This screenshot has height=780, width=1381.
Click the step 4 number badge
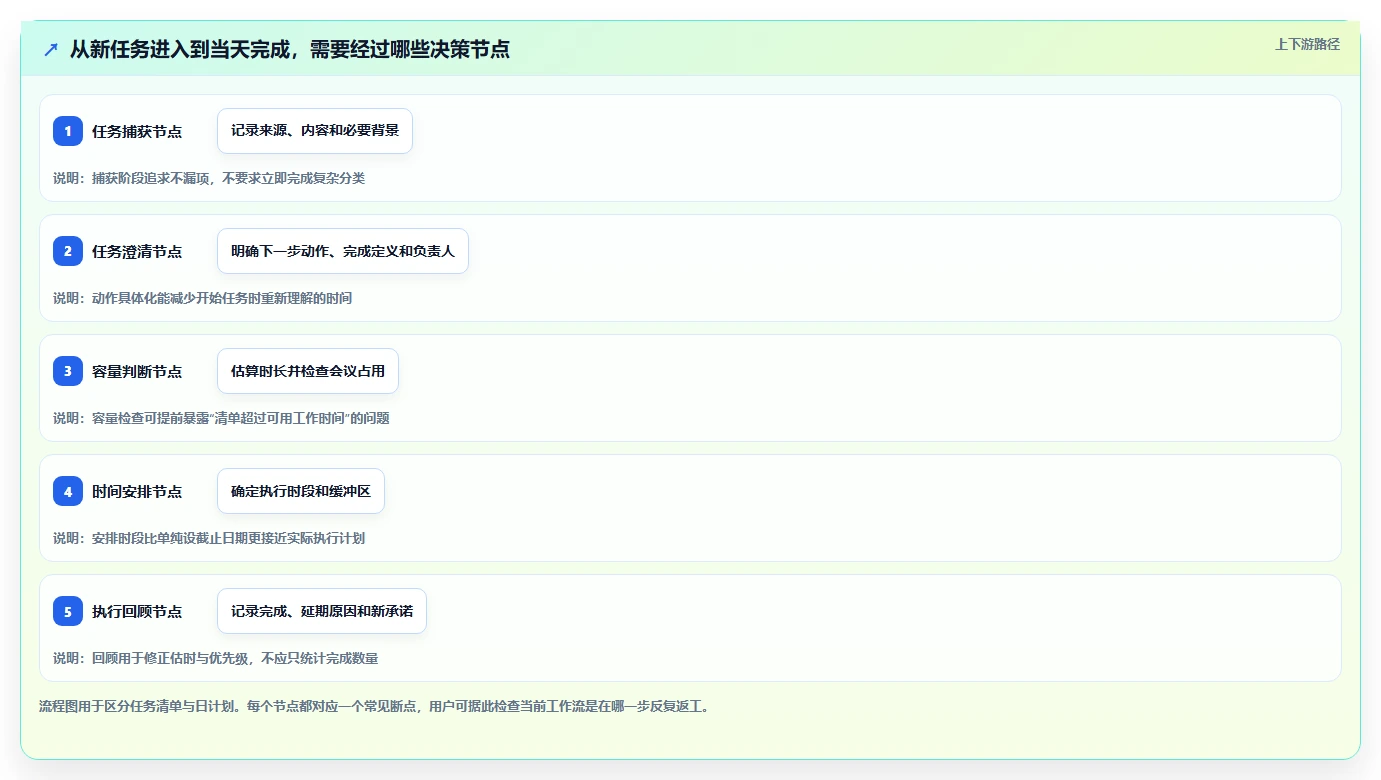68,491
